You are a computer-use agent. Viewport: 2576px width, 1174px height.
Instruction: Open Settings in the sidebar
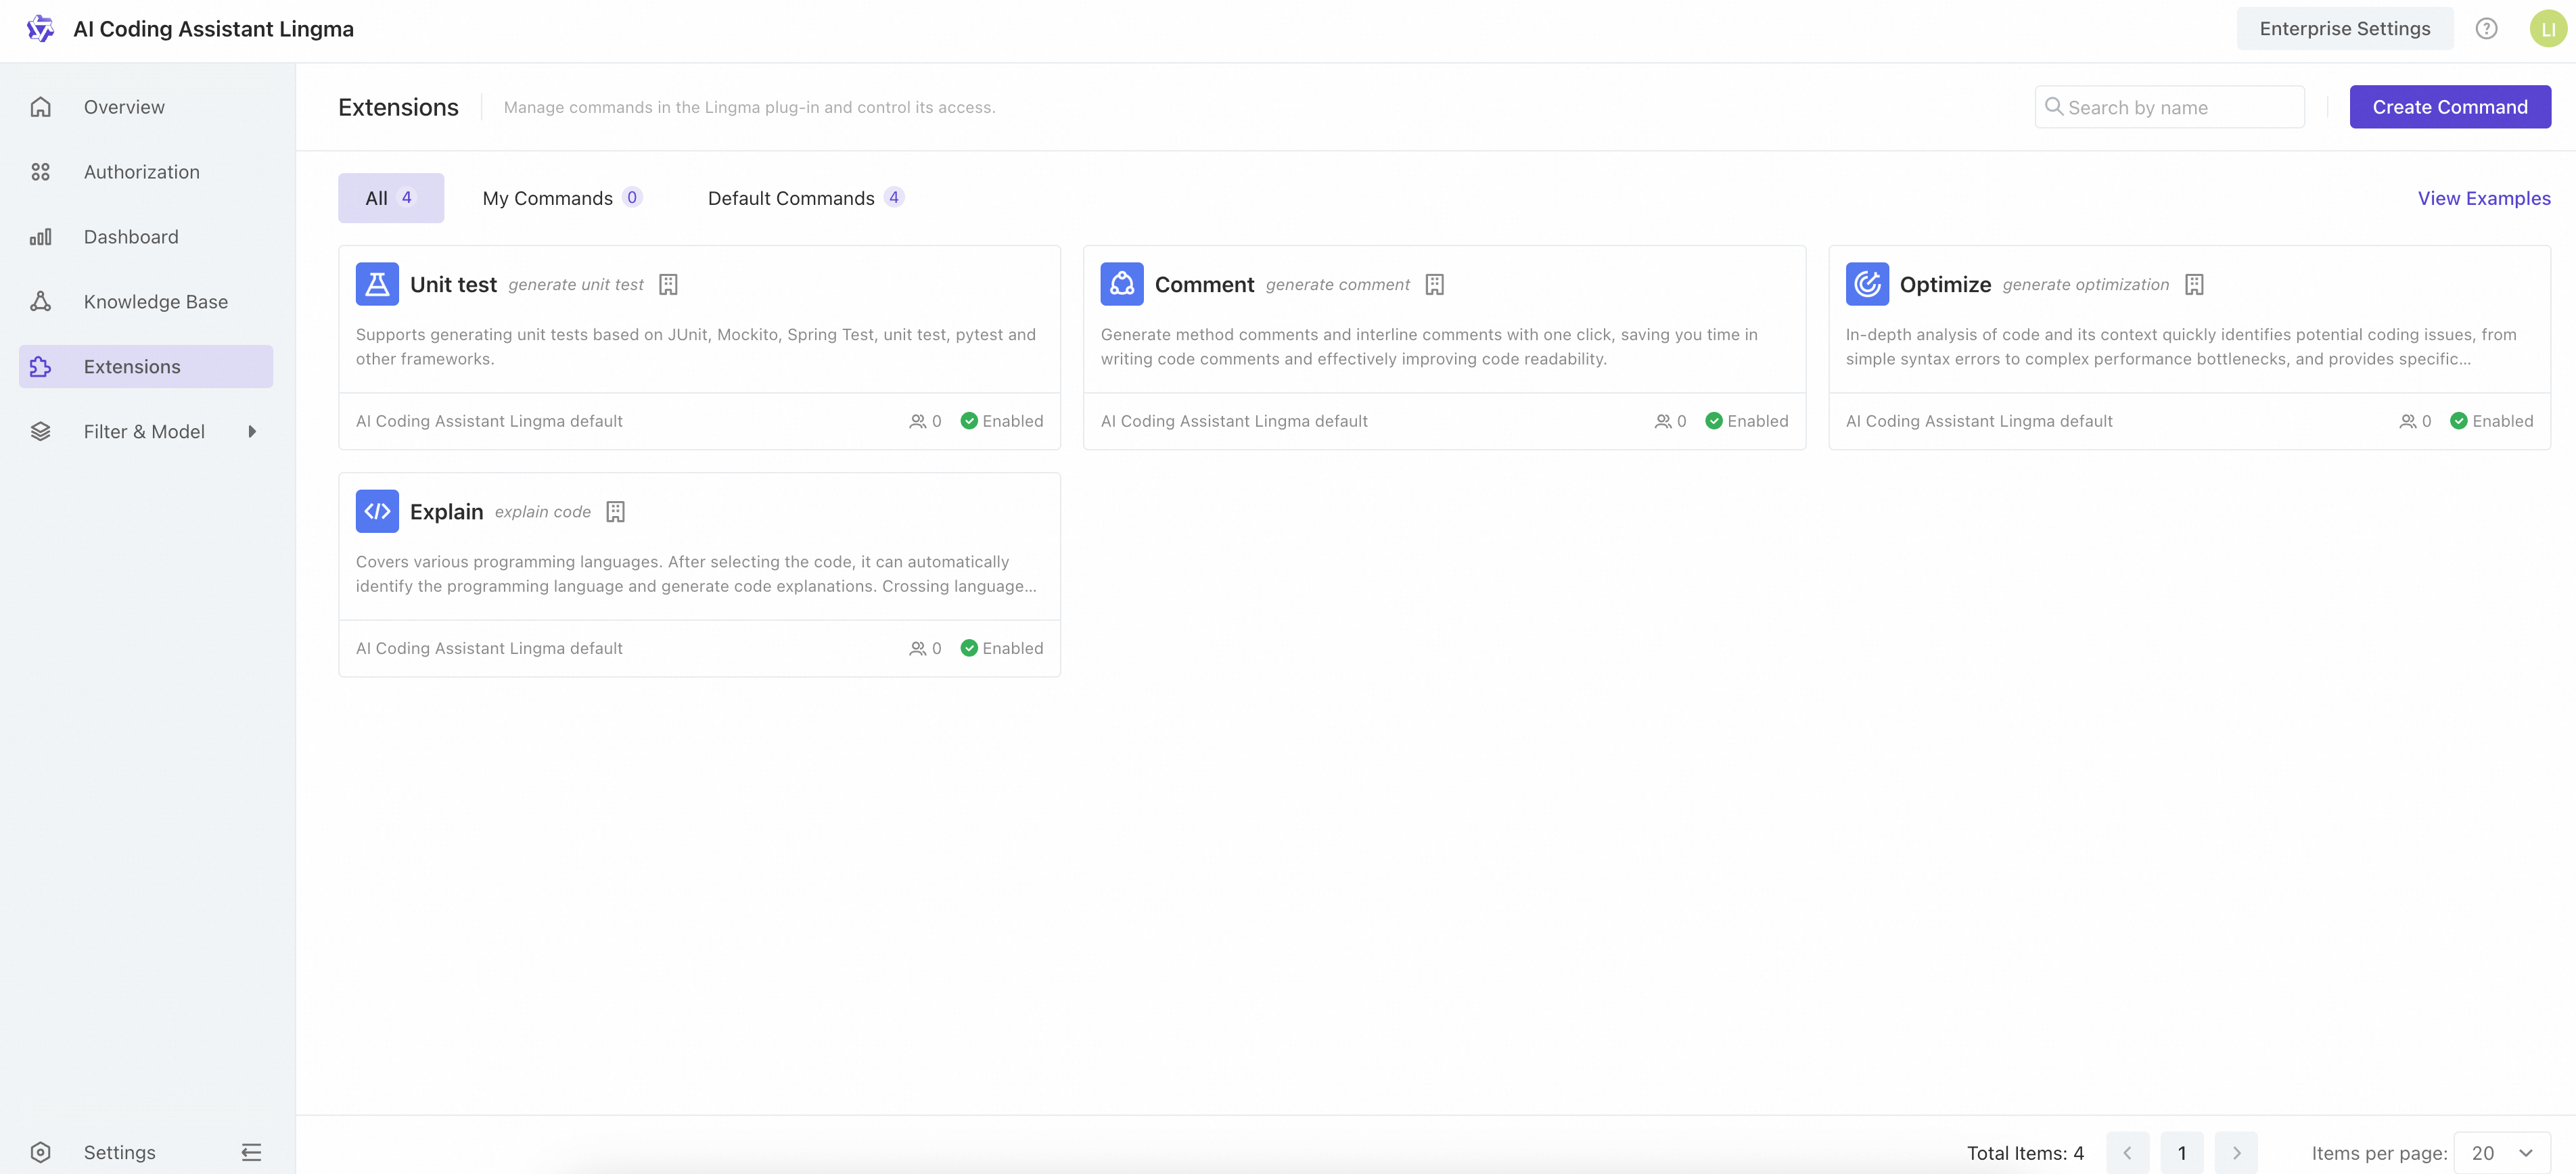(x=120, y=1153)
